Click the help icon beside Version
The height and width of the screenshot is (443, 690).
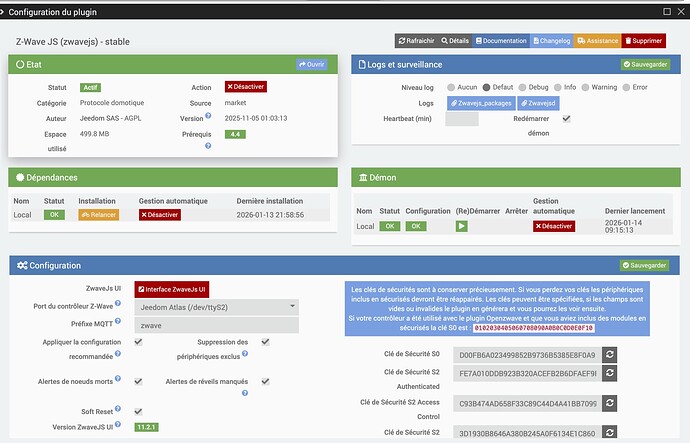208,116
